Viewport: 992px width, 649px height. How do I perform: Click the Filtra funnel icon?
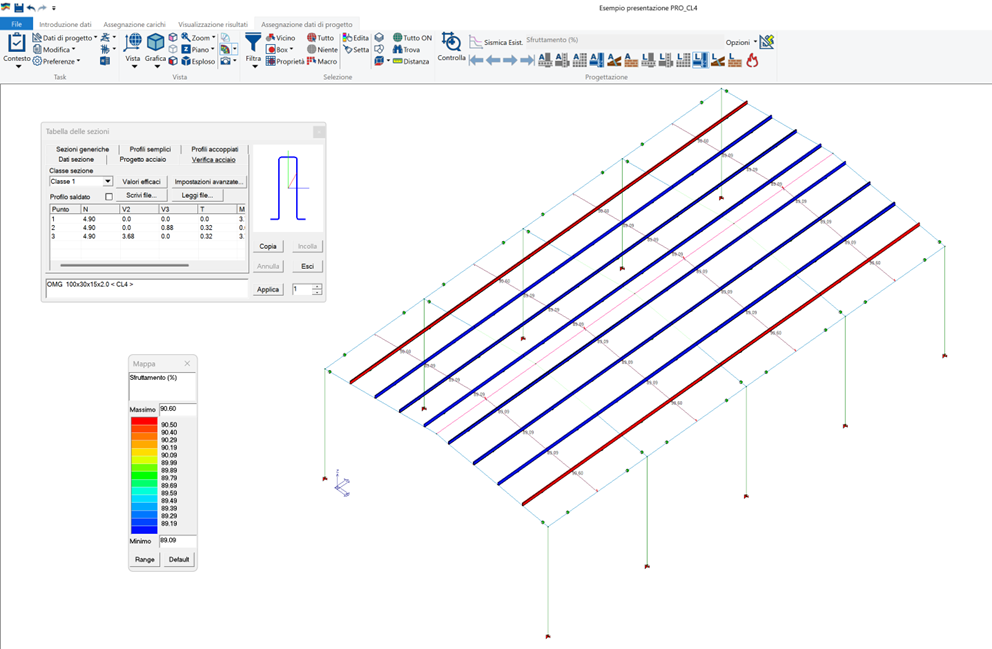tap(253, 42)
